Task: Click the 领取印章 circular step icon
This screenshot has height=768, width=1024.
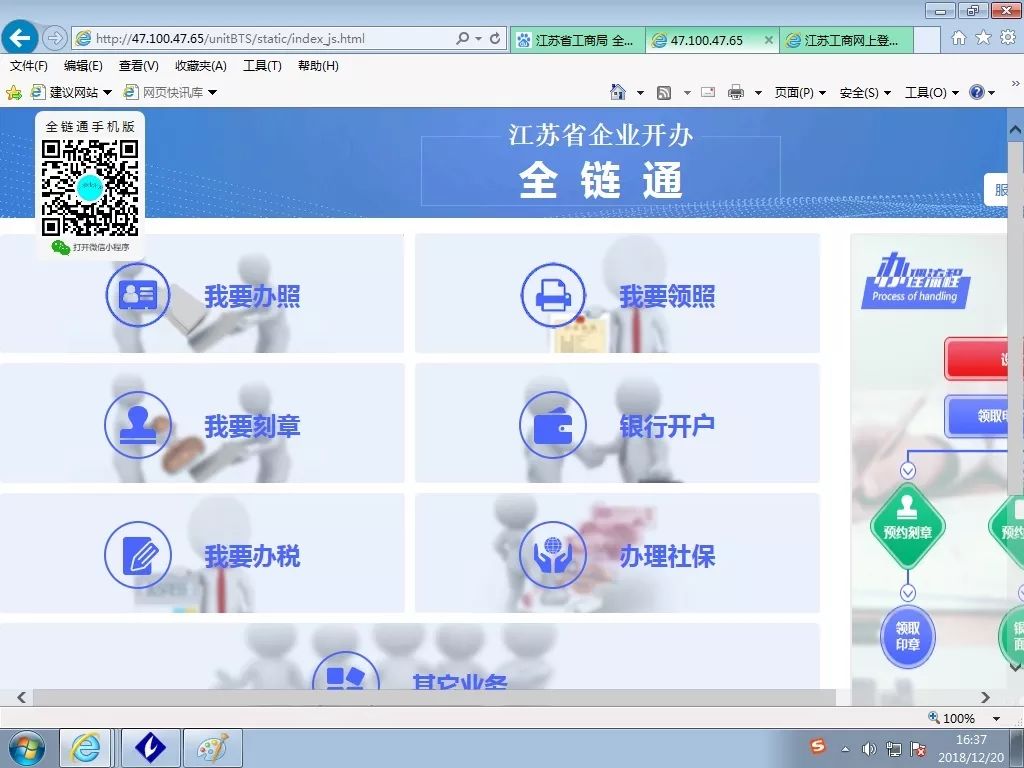Action: click(907, 637)
